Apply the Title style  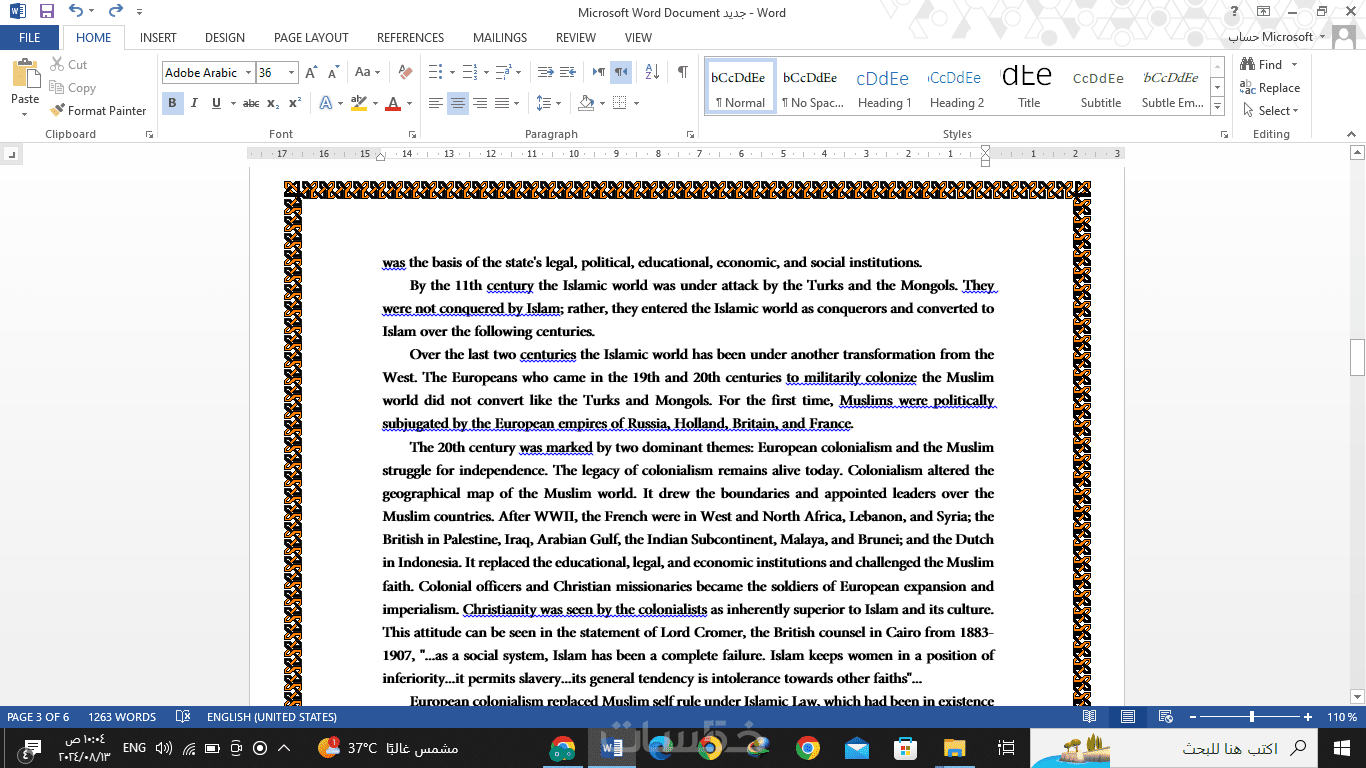coord(1028,87)
